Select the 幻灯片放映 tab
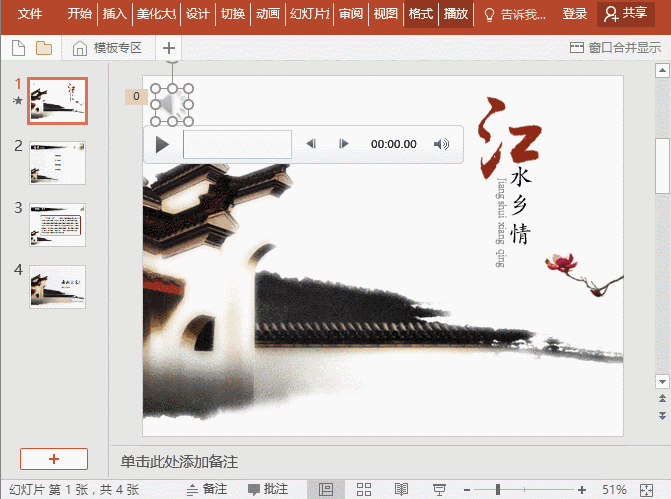 [x=310, y=14]
